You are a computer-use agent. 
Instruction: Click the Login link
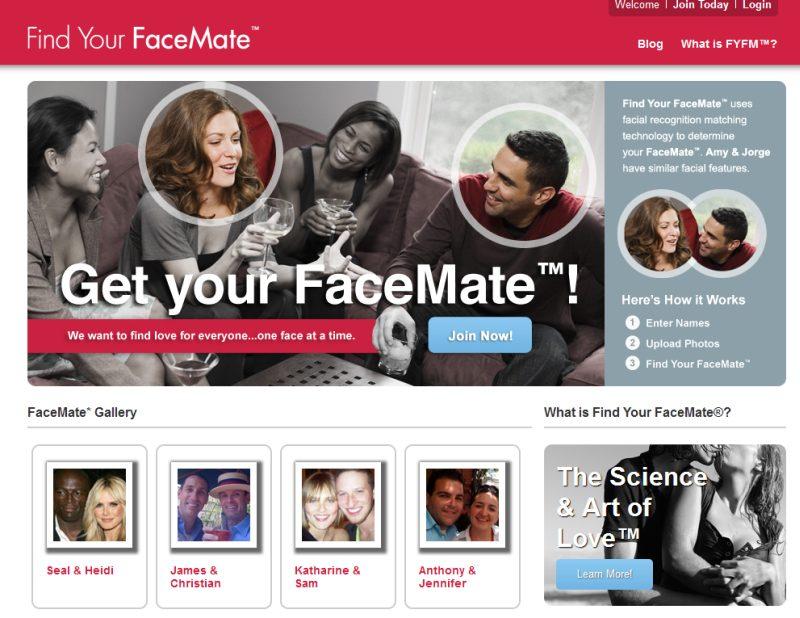[757, 5]
